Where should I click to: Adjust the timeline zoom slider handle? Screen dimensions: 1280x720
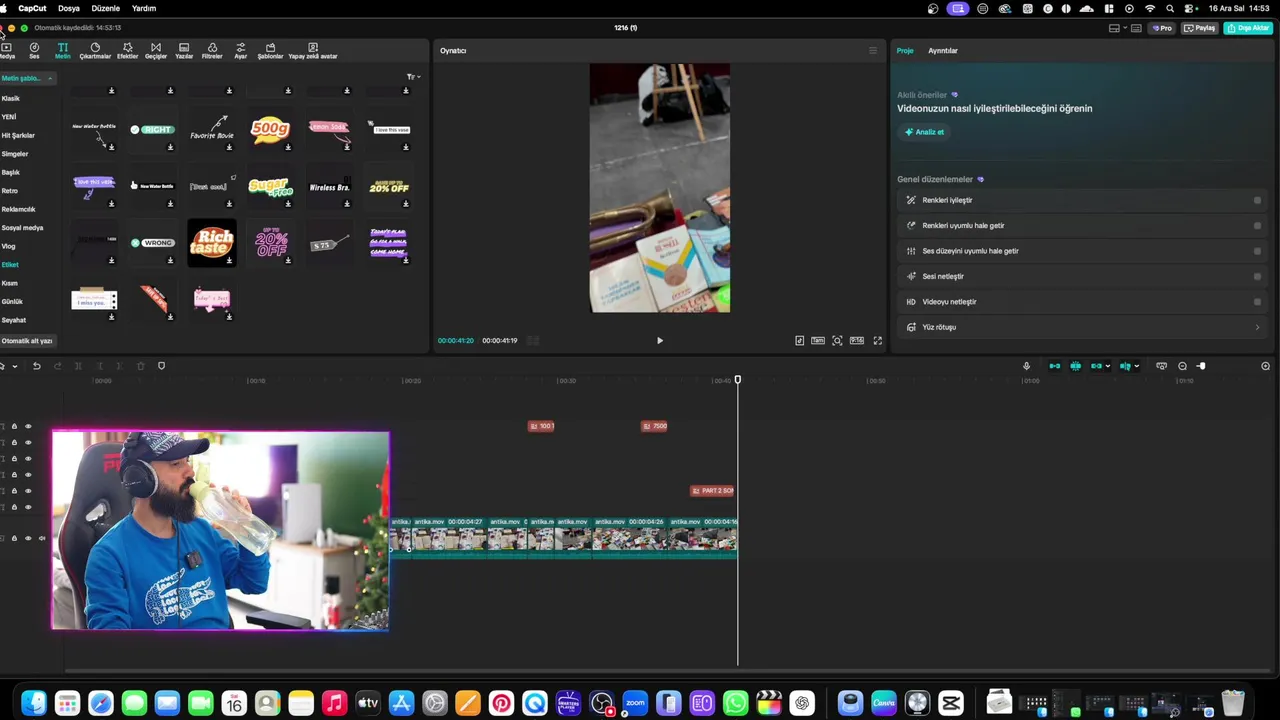point(1201,366)
